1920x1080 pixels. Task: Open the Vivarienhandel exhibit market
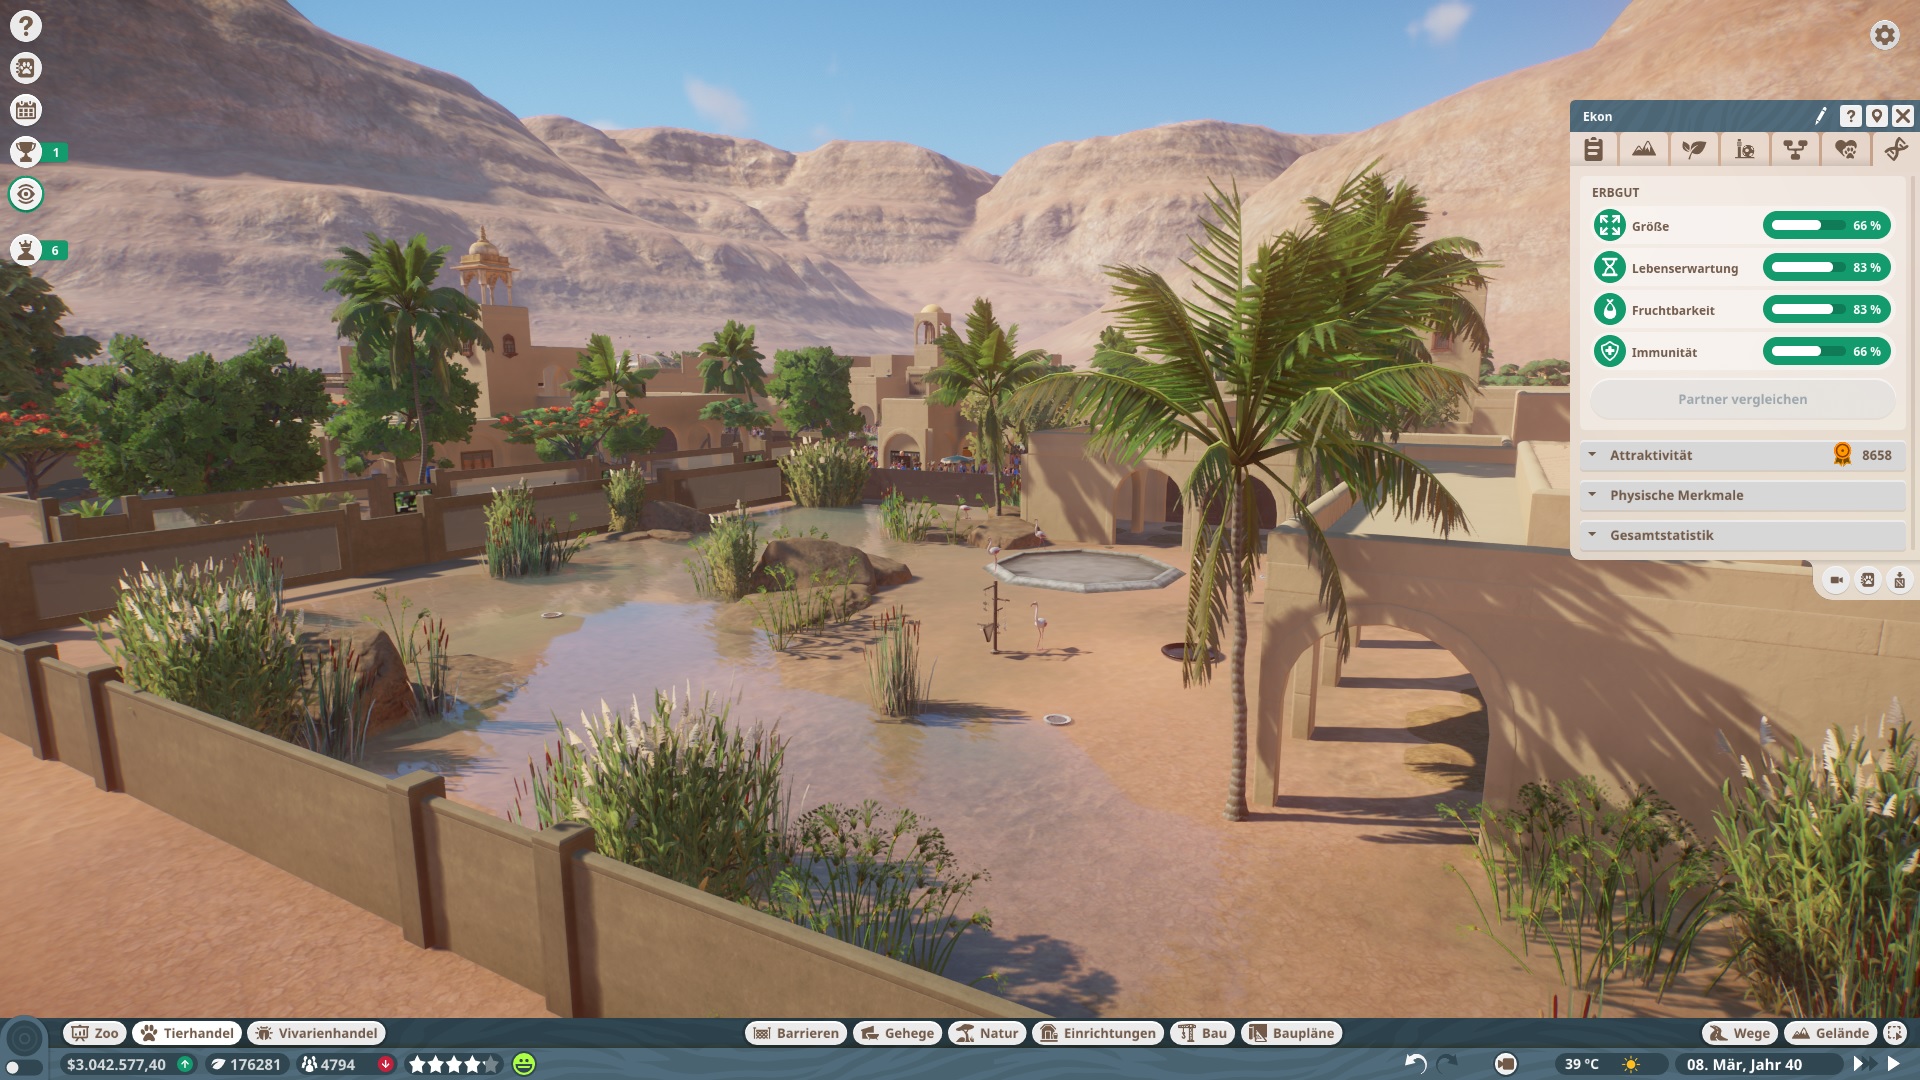pyautogui.click(x=316, y=1033)
